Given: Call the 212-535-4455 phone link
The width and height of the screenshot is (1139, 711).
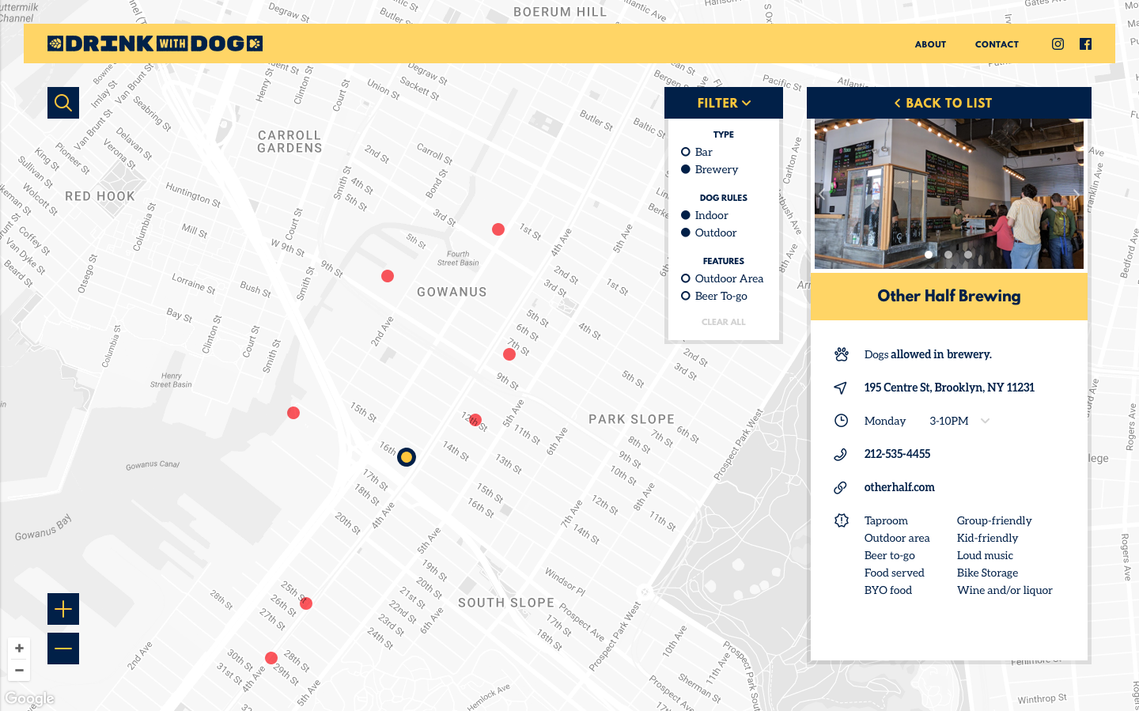Looking at the screenshot, I should [x=897, y=454].
